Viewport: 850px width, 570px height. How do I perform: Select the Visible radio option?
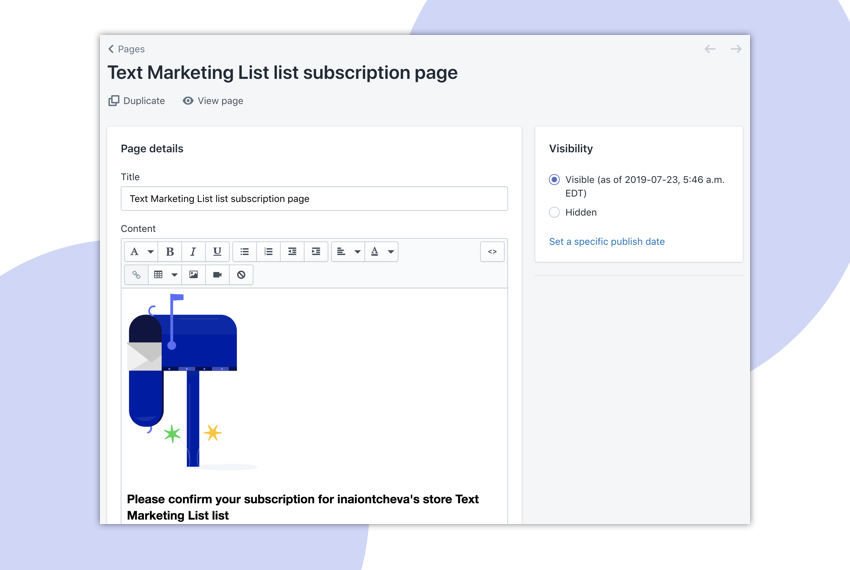554,180
